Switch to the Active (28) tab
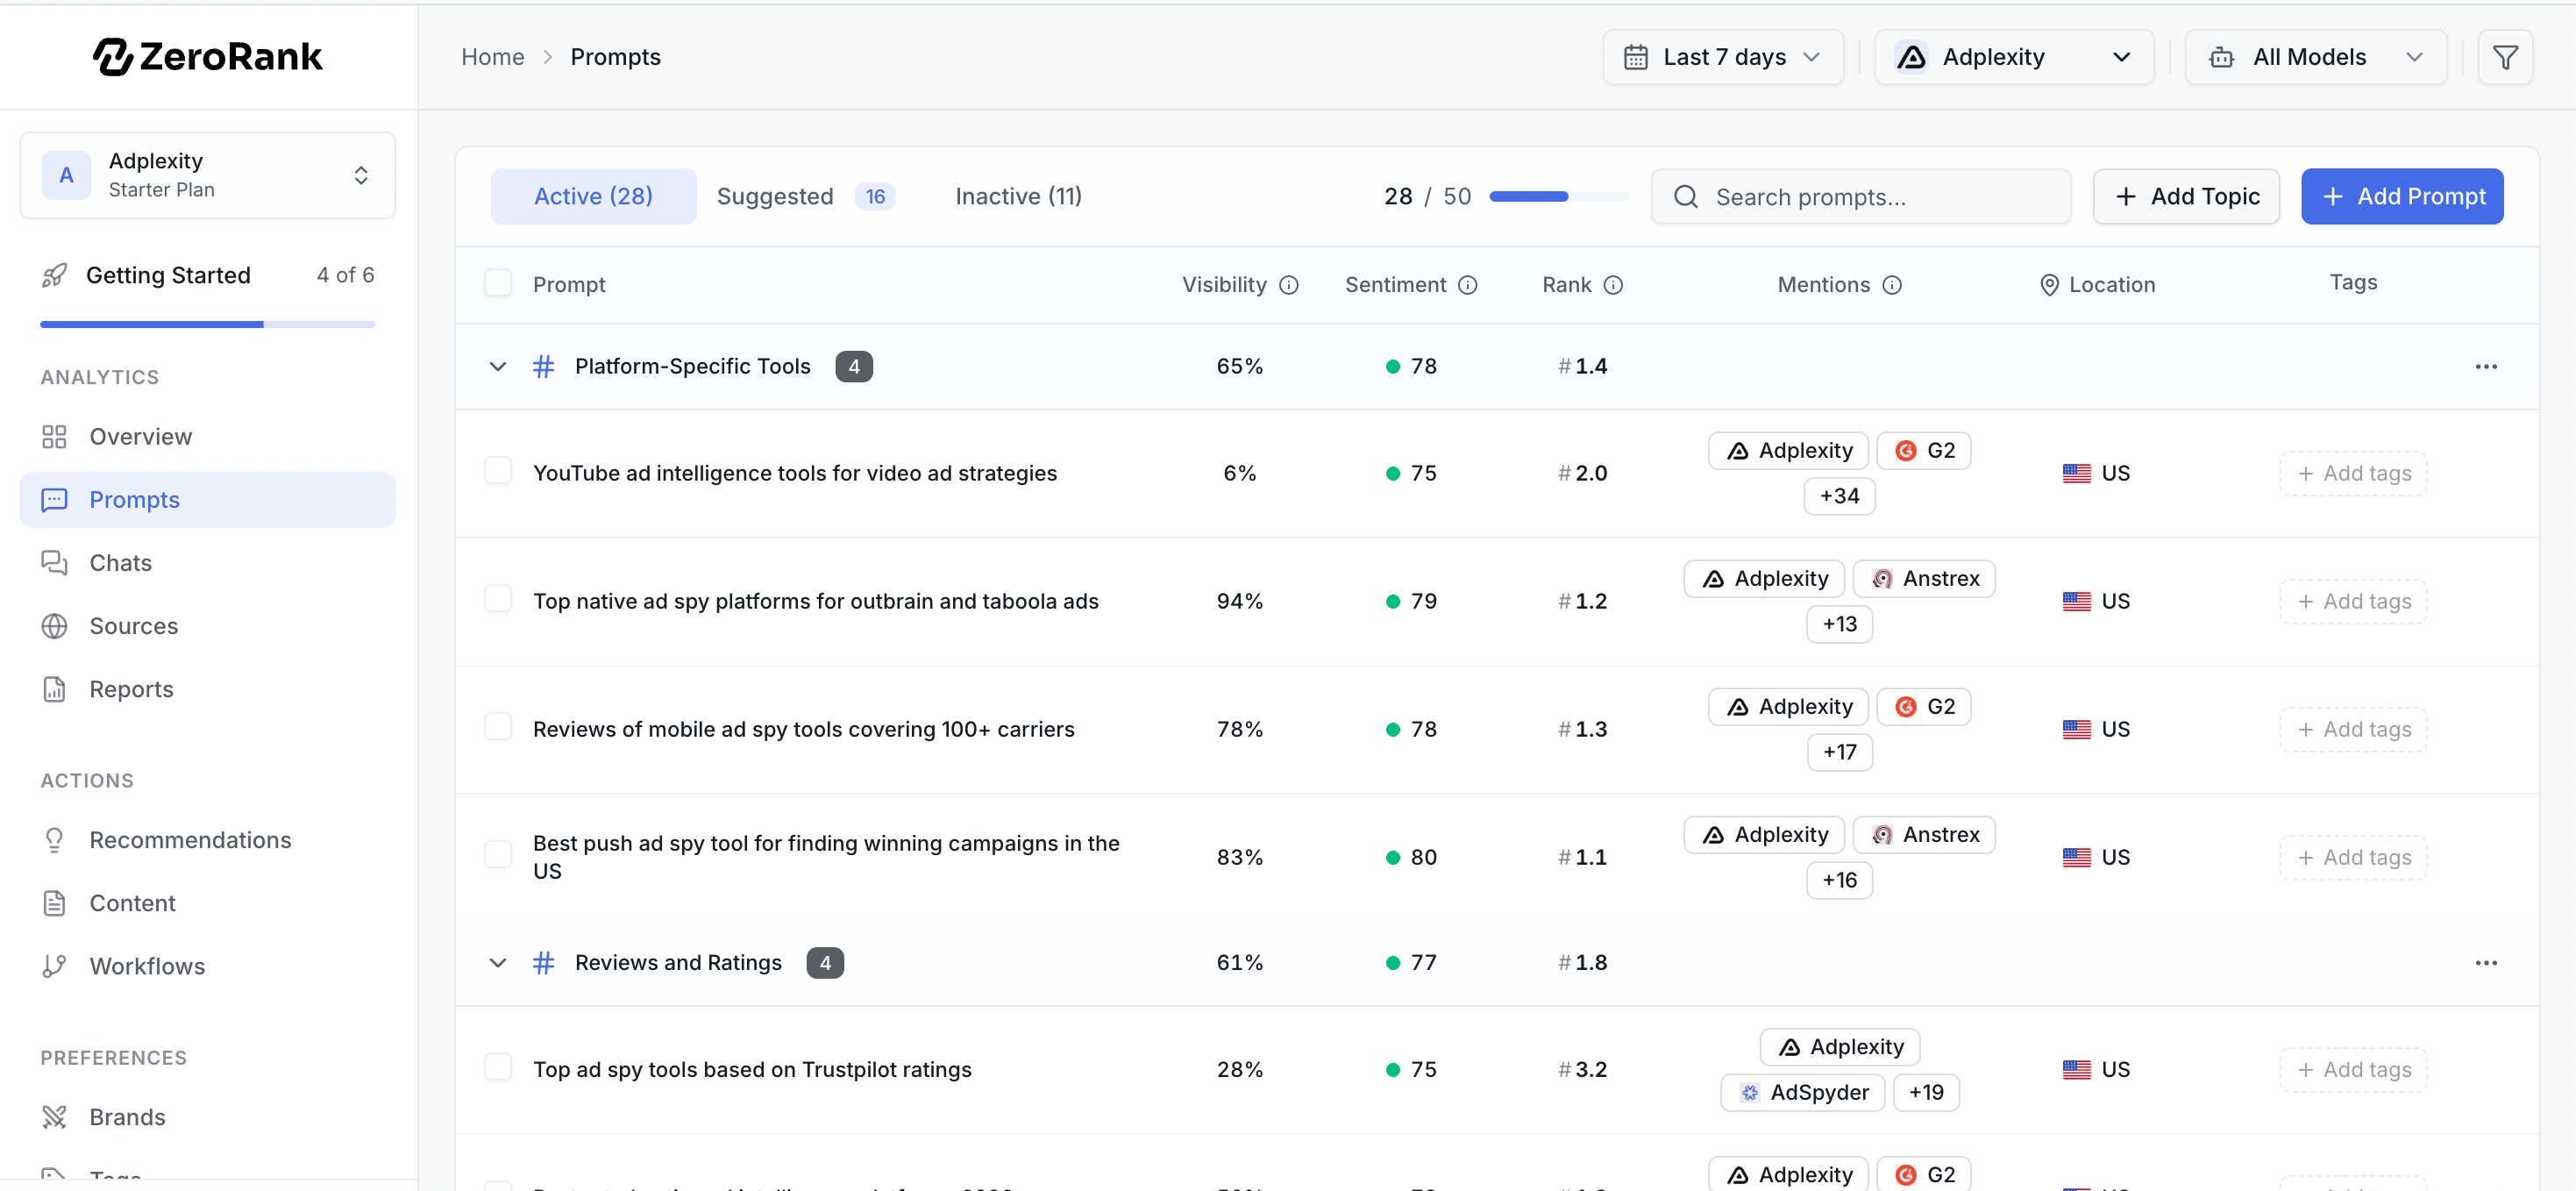The image size is (2576, 1191). pyautogui.click(x=593, y=196)
